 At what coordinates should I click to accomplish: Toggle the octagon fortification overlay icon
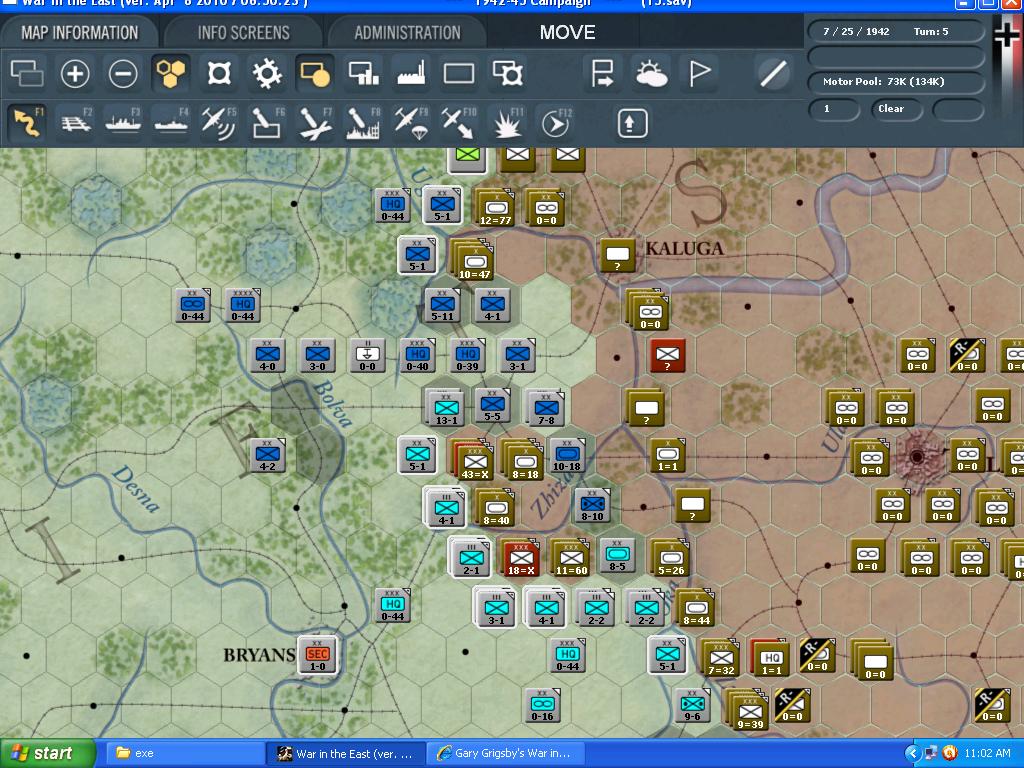[219, 73]
